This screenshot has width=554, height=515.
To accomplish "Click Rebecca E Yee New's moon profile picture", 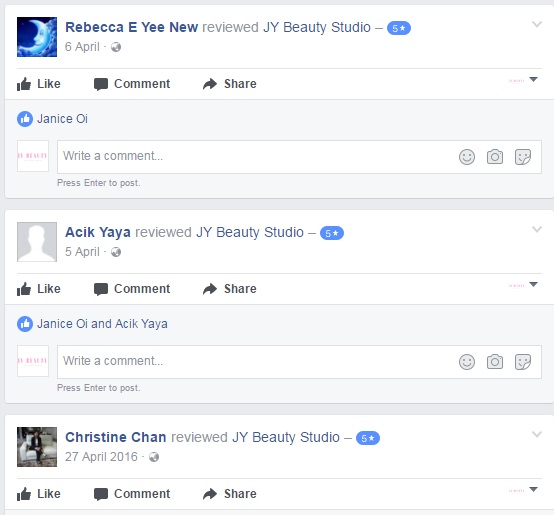I will click(x=37, y=37).
